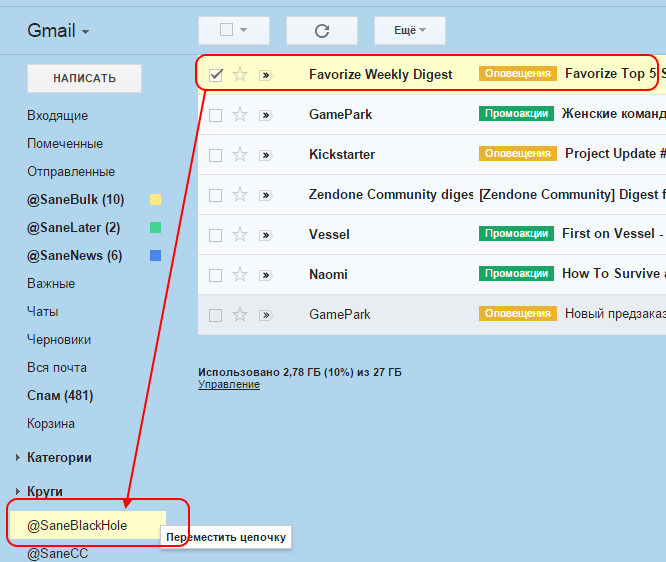This screenshot has width=666, height=562.
Task: Open the Ещё dropdown menu
Action: pyautogui.click(x=410, y=31)
